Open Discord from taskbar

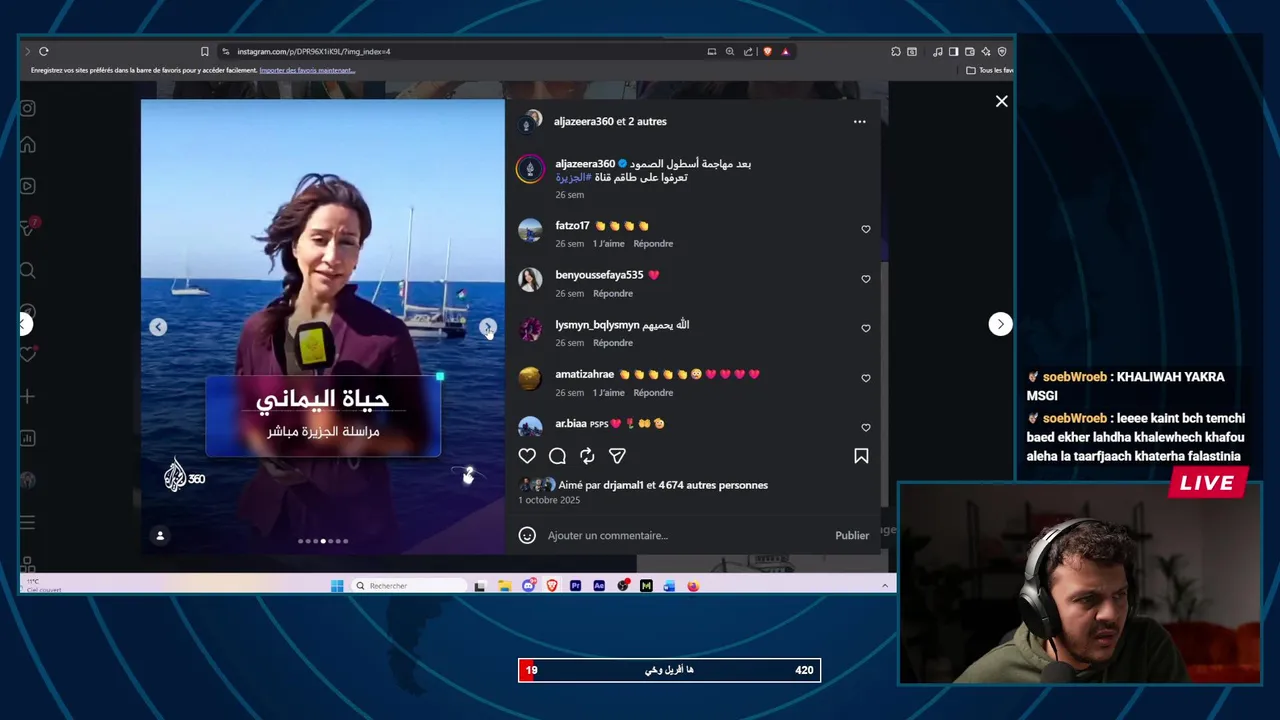528,586
